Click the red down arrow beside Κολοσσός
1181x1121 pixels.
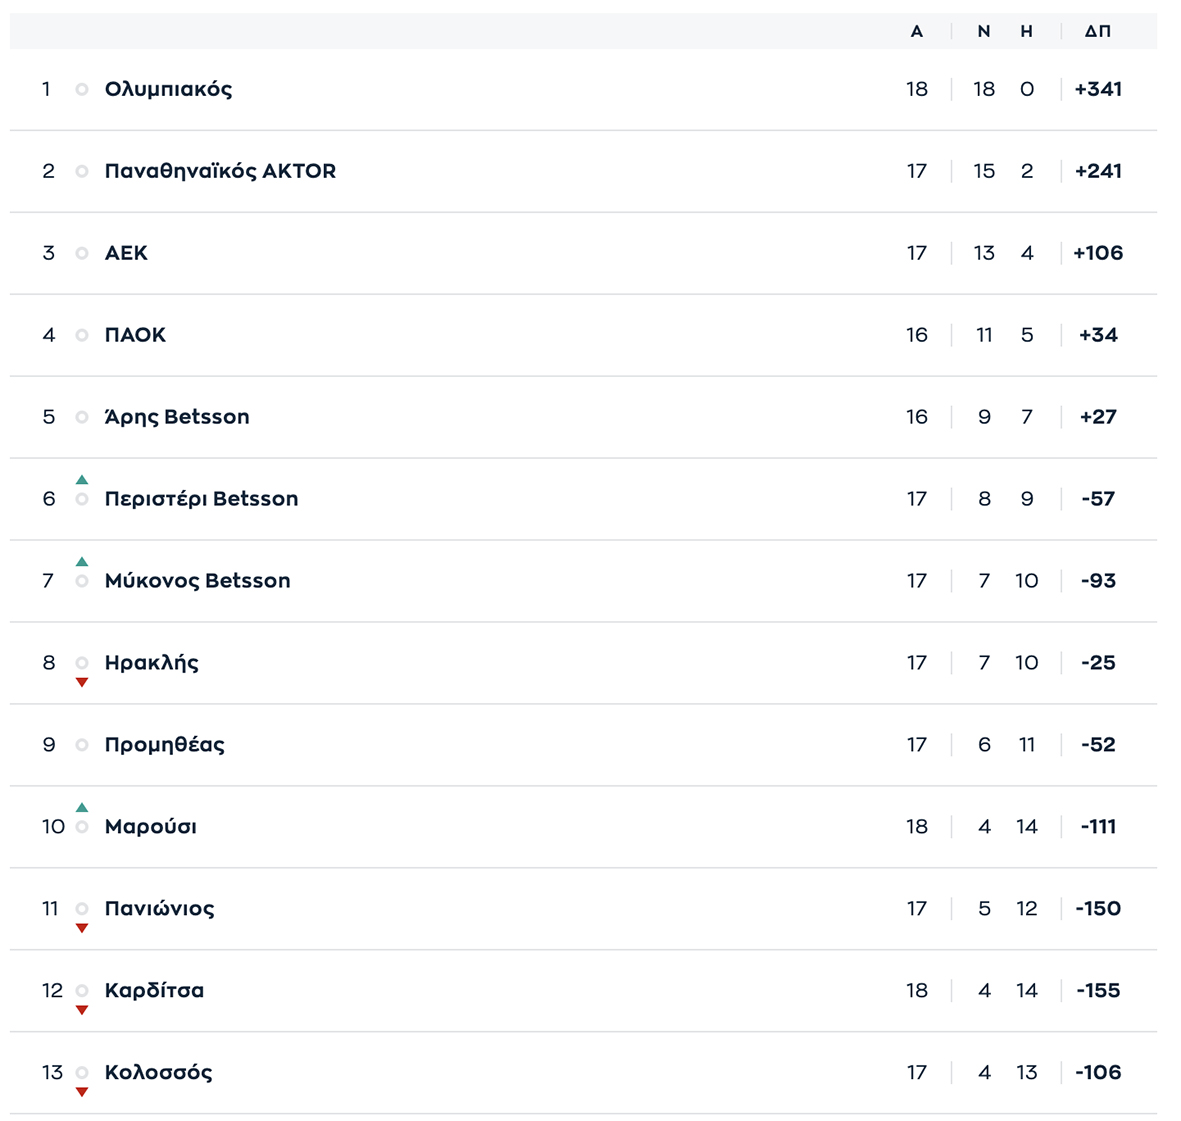click(x=82, y=1093)
